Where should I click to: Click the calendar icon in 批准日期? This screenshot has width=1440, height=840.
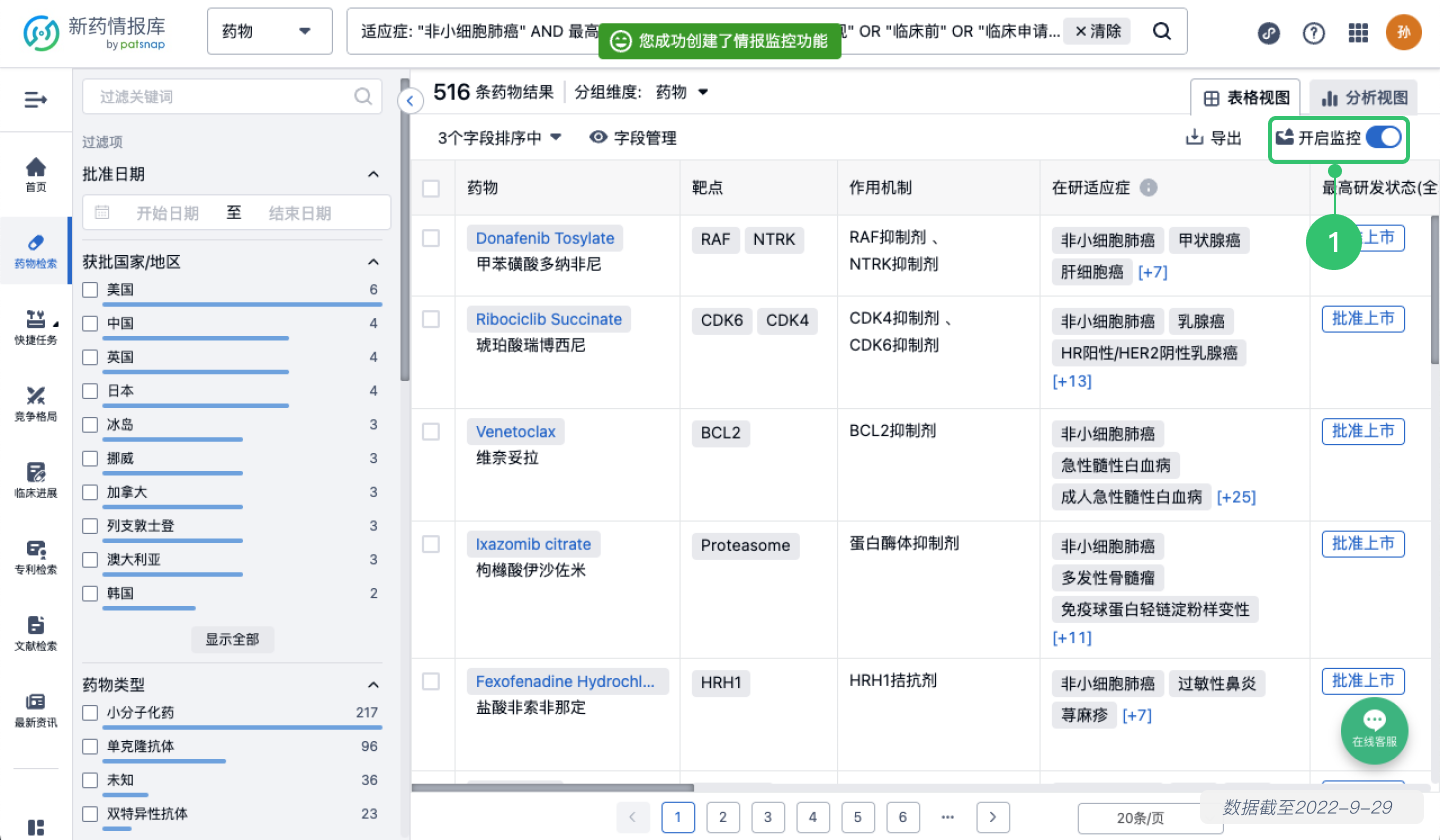[102, 212]
